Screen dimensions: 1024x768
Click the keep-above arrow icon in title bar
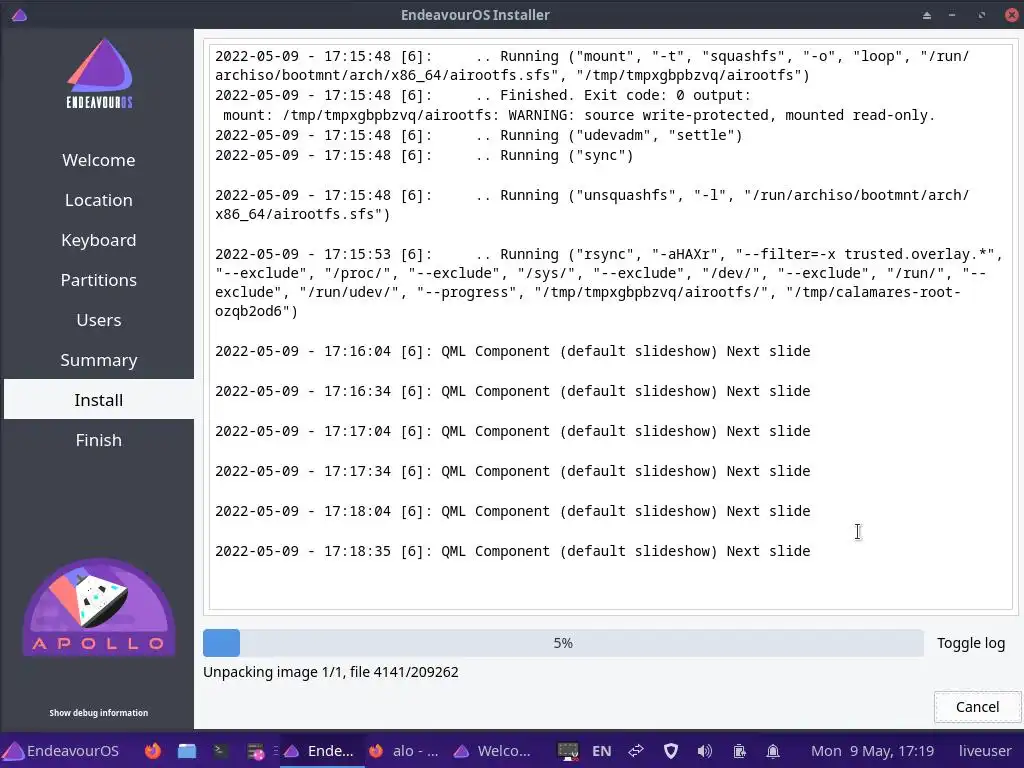coord(927,15)
